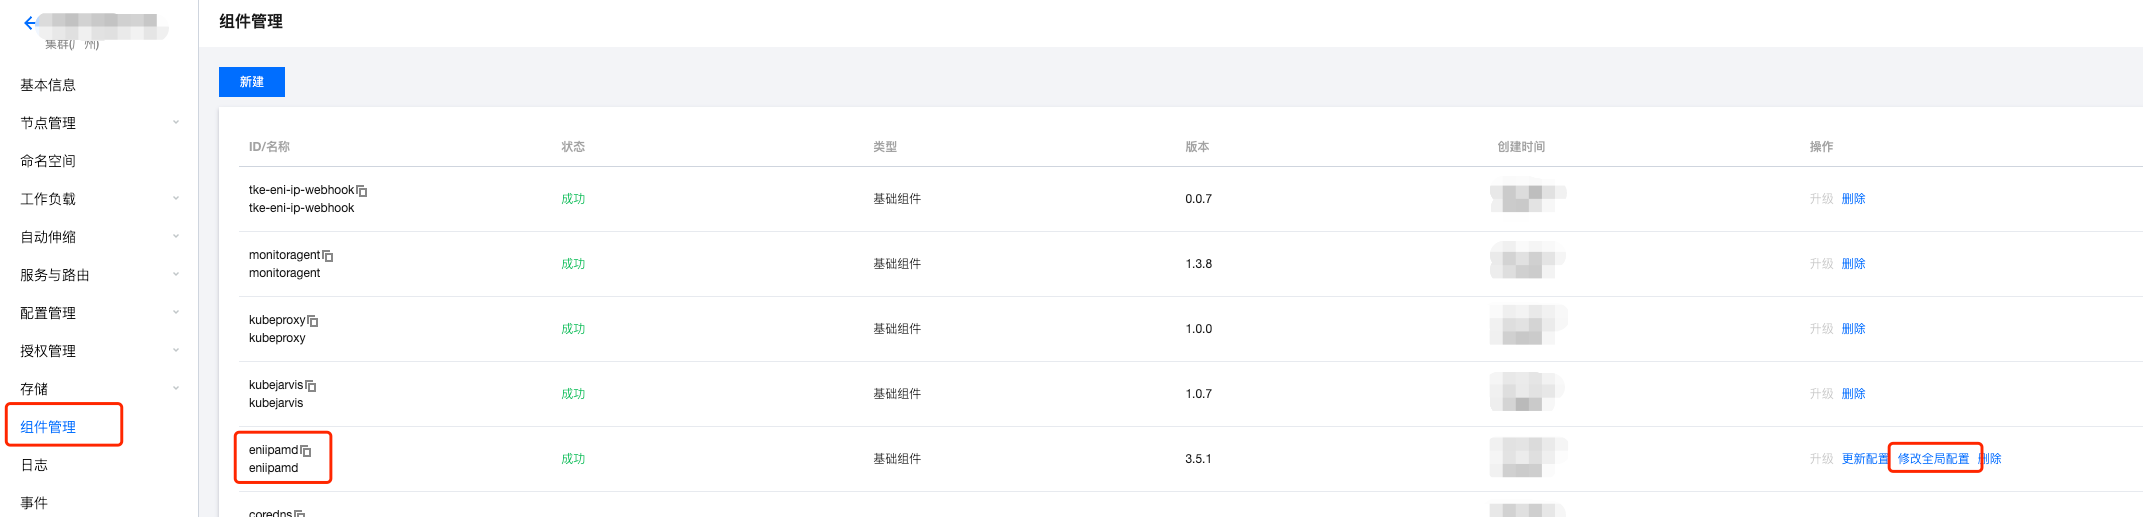Click the back arrow icon

coord(30,23)
